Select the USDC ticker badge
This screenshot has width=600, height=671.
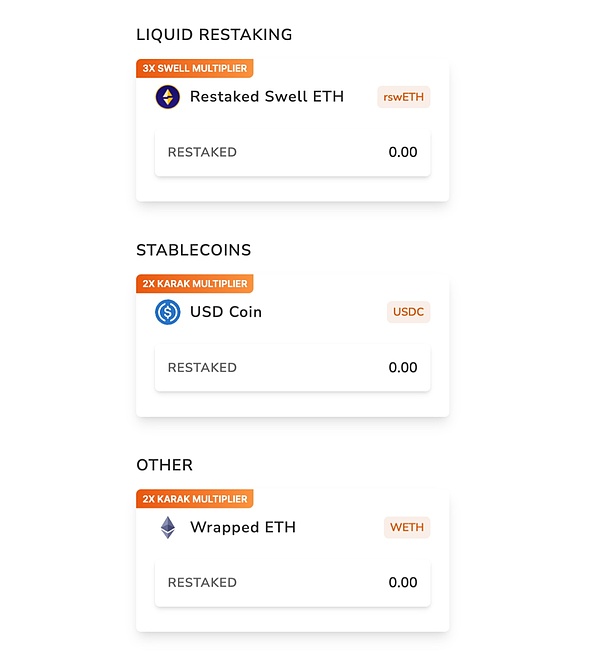(x=408, y=312)
